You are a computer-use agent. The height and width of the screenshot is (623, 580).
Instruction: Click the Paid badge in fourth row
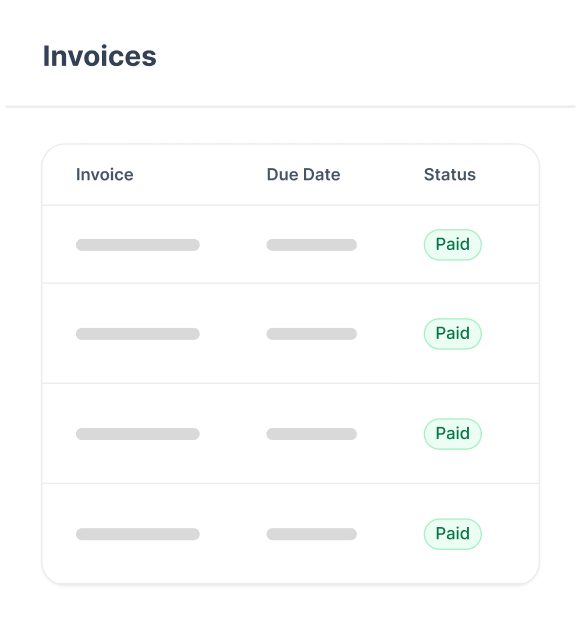(x=452, y=534)
